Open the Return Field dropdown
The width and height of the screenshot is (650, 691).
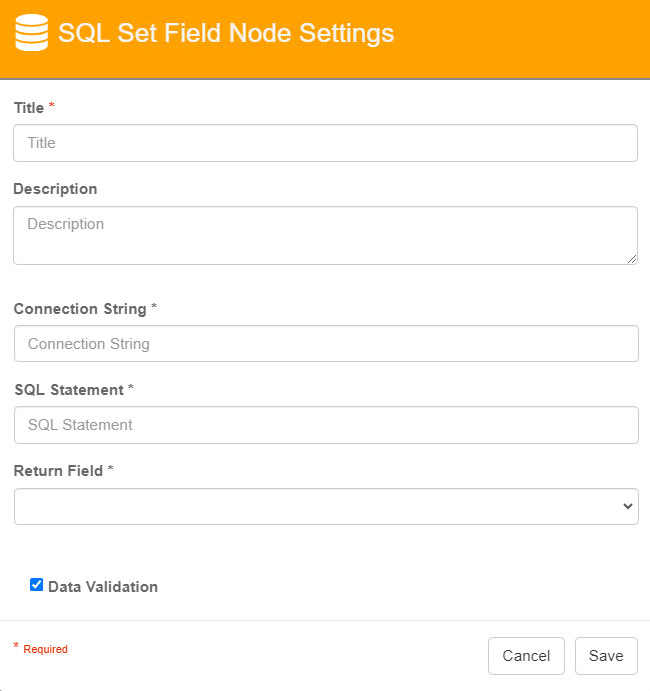326,506
